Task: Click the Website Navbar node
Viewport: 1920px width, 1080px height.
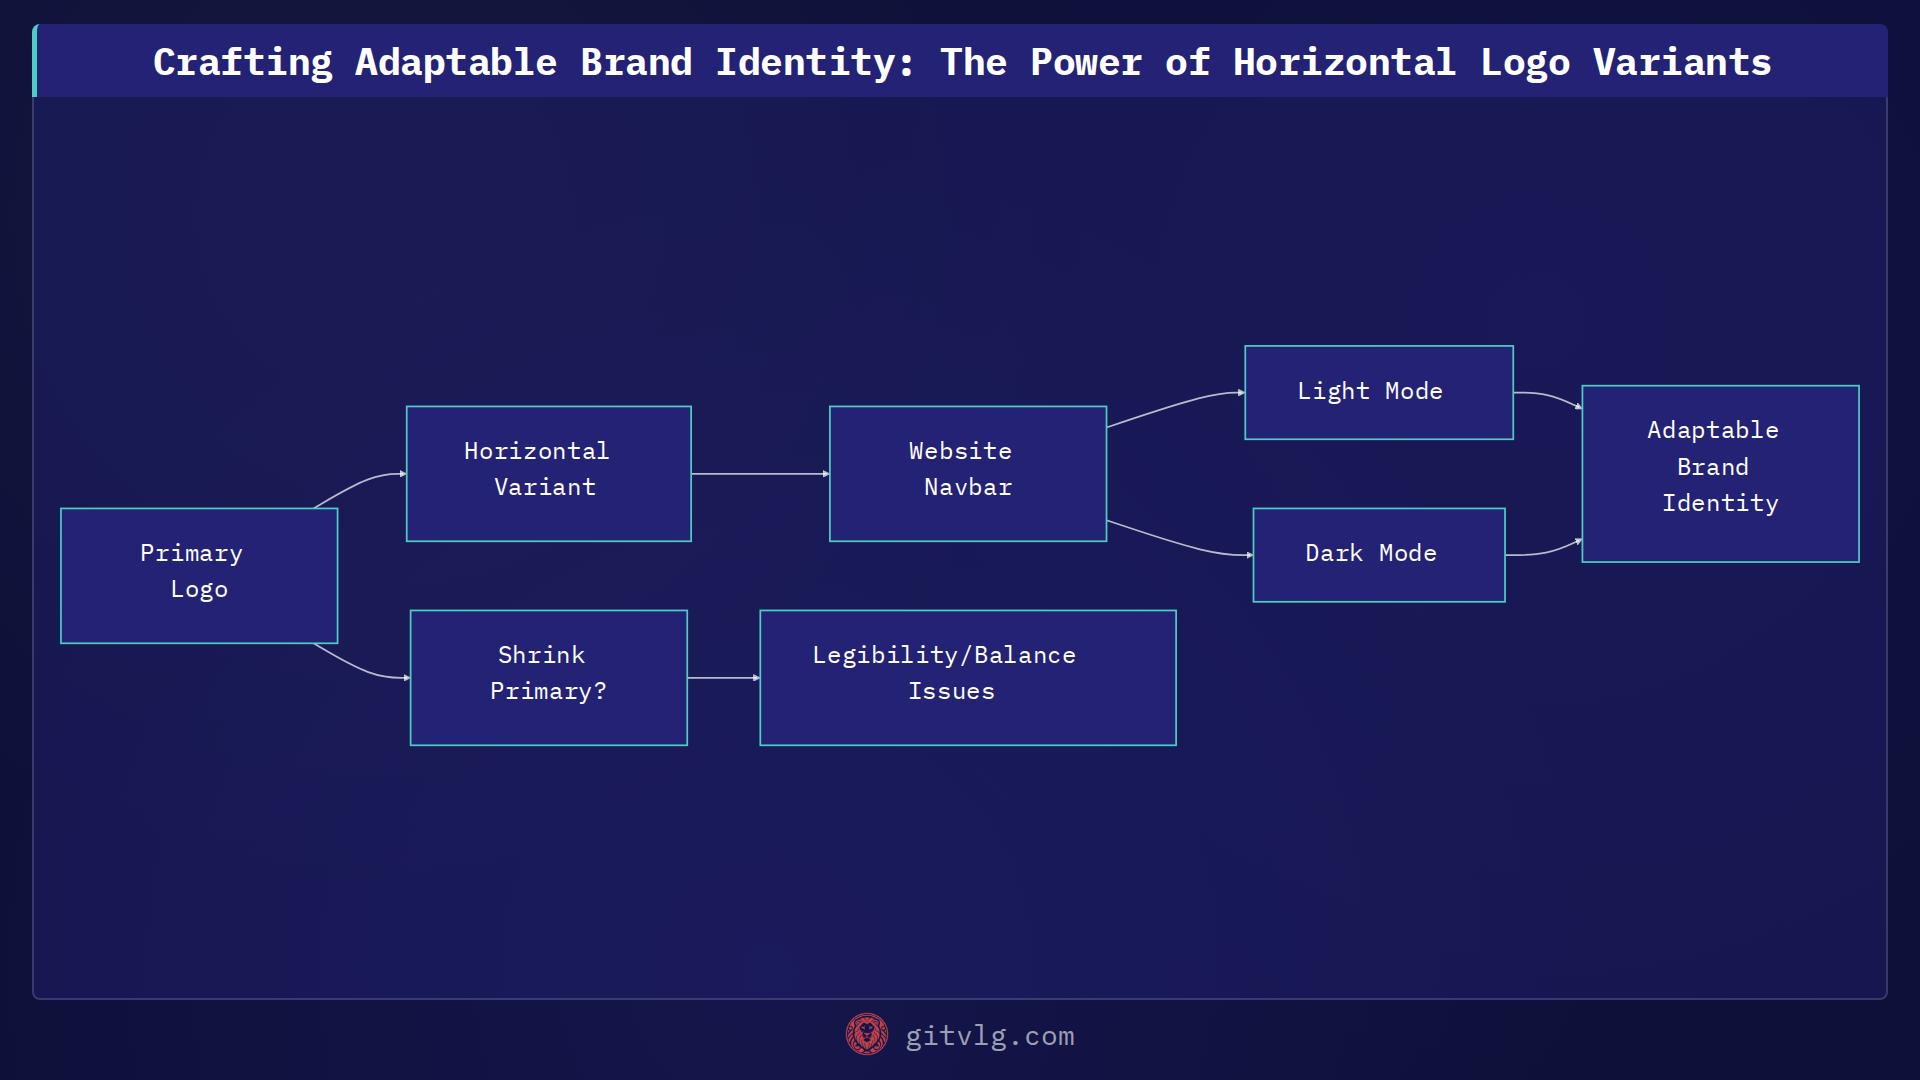Action: coord(968,474)
